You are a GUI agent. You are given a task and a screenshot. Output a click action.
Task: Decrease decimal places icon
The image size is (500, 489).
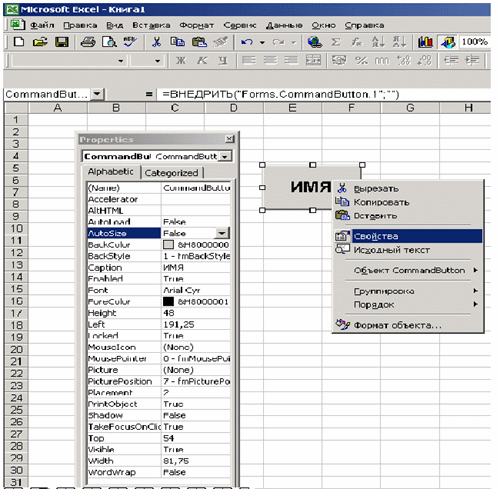(x=425, y=60)
